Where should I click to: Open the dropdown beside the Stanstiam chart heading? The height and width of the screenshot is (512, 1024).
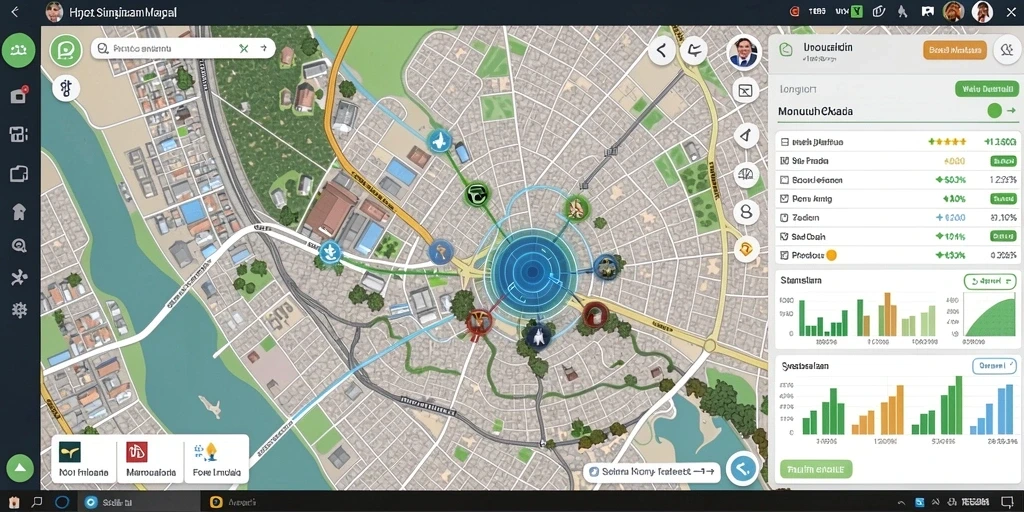click(990, 281)
